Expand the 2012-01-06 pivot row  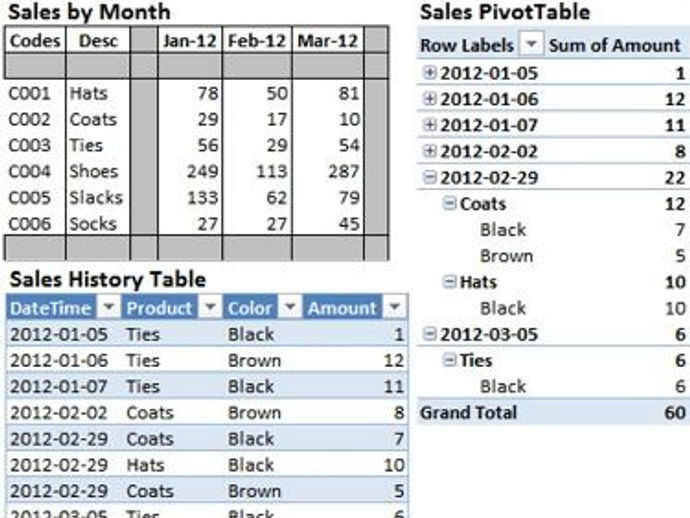pos(429,99)
